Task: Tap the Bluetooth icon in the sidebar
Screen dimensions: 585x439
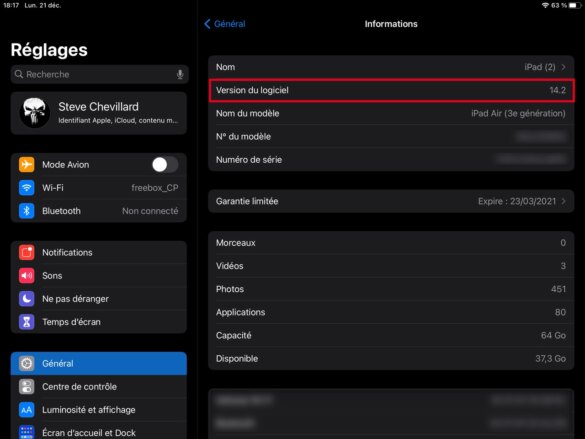Action: 26,211
